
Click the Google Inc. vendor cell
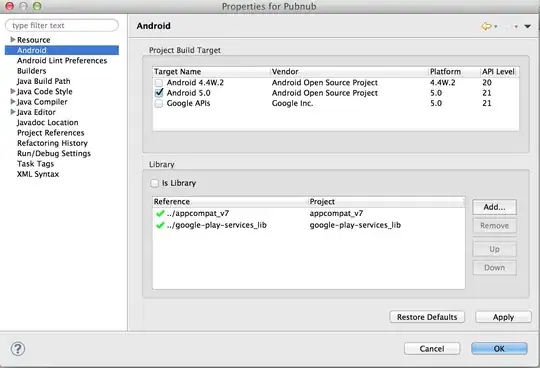tap(292, 103)
